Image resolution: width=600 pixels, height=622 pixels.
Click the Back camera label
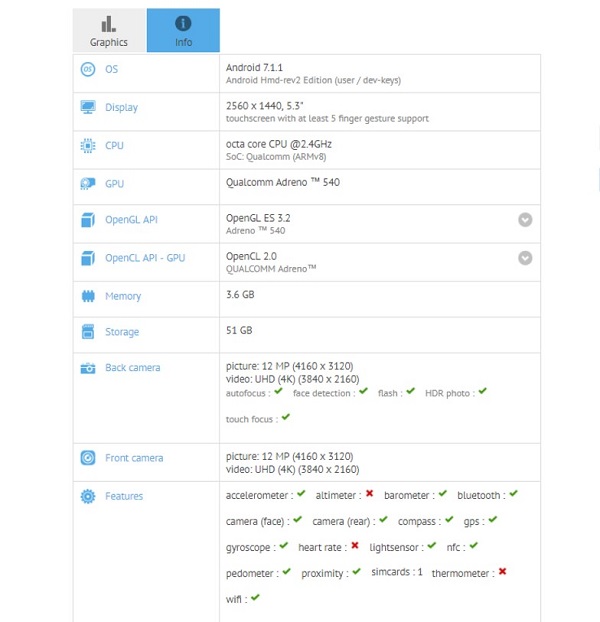click(x=133, y=368)
